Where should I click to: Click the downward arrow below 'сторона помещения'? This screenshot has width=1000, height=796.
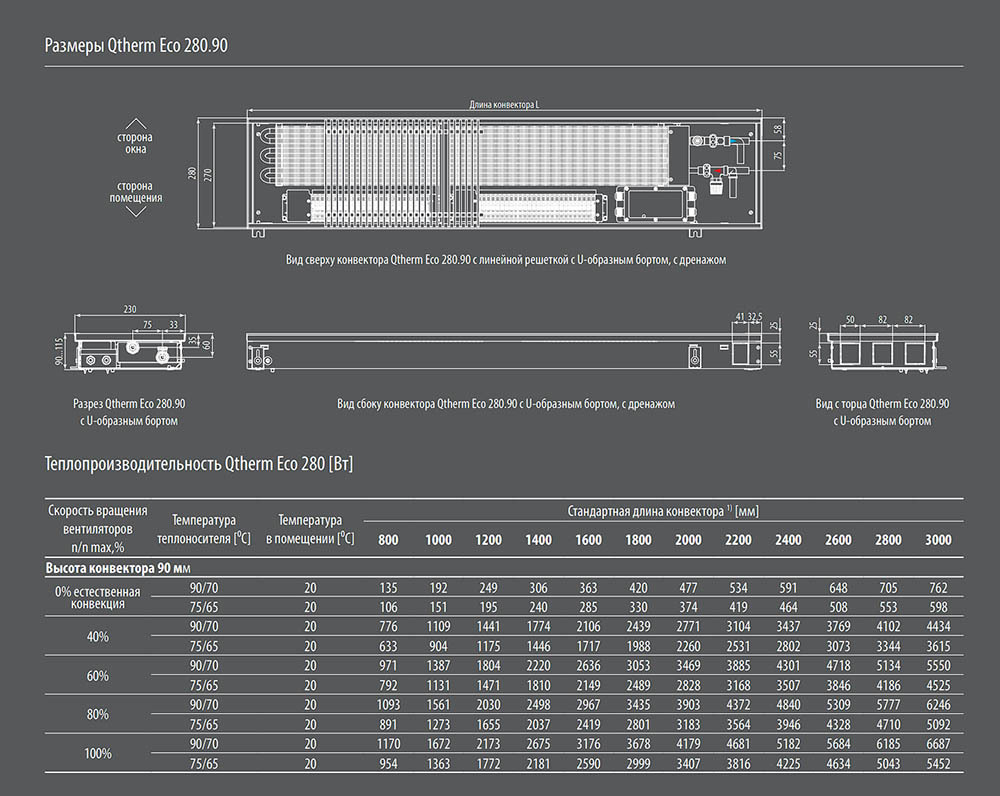pos(135,211)
